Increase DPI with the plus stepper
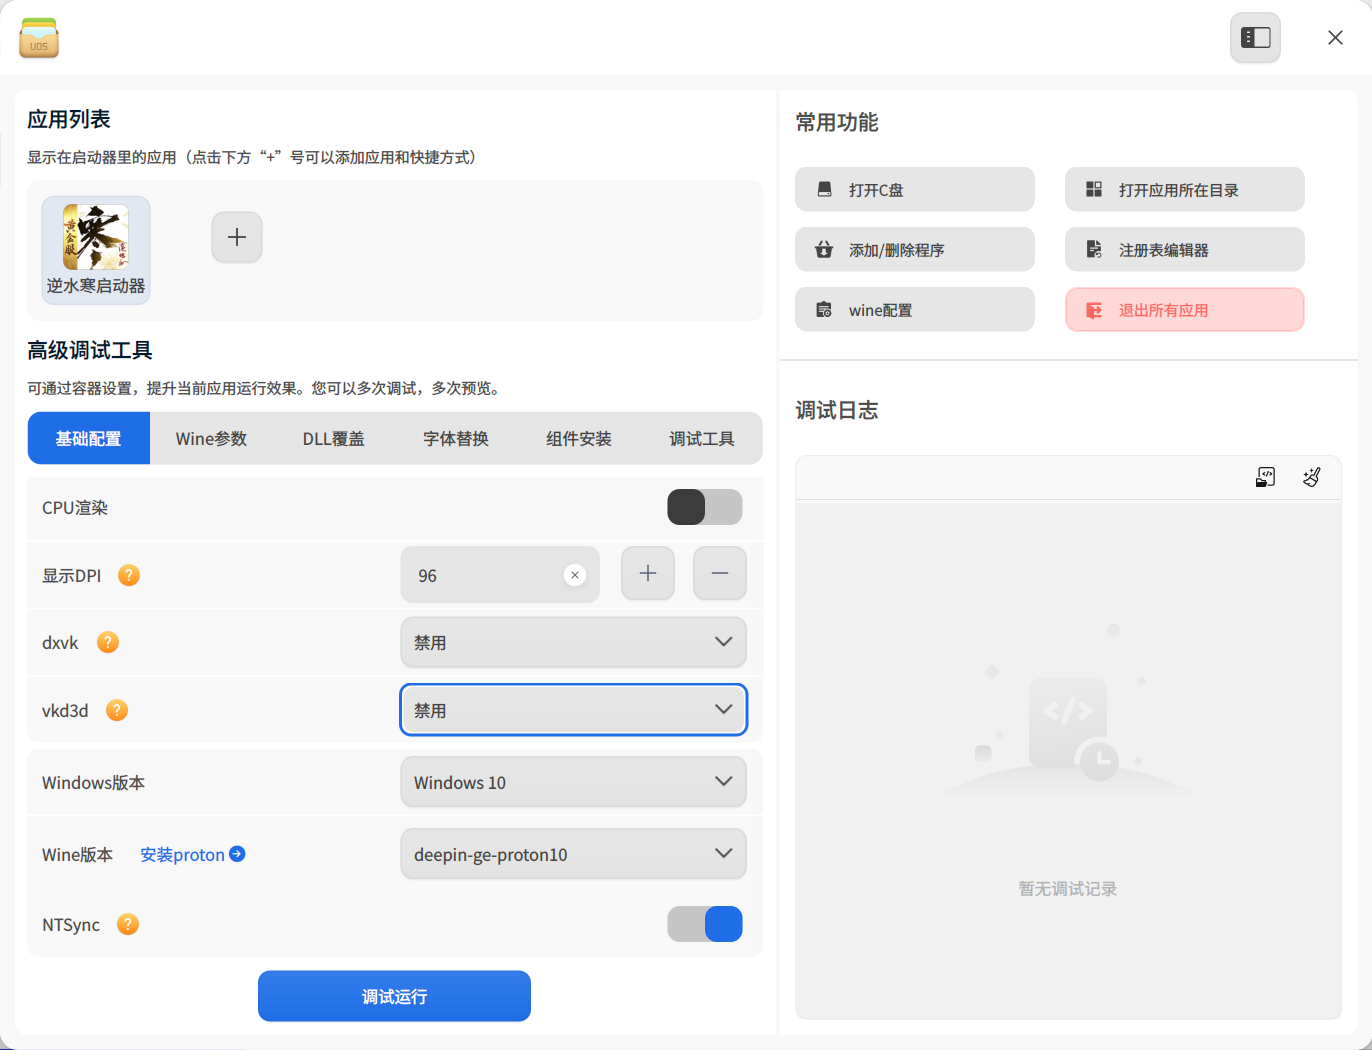 coord(648,574)
